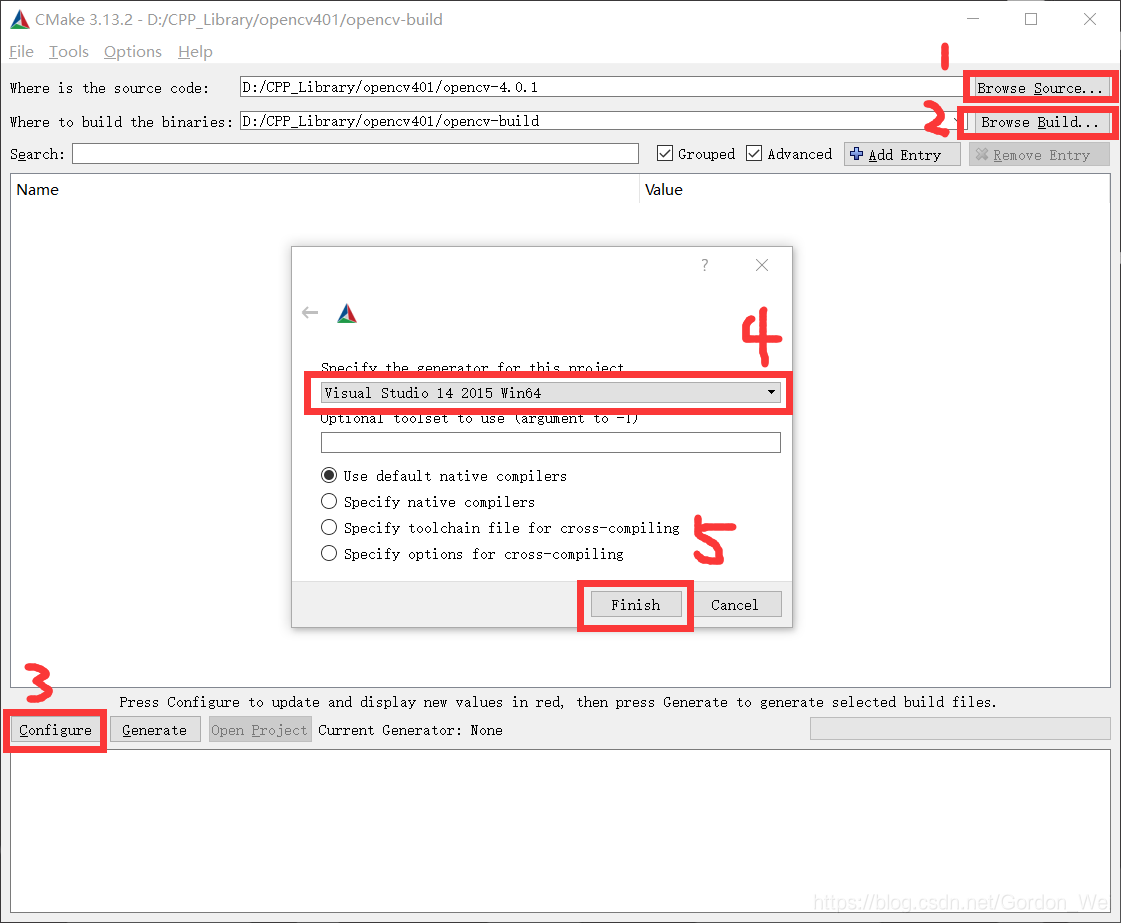The width and height of the screenshot is (1121, 923).
Task: Click Finish to confirm the generator
Action: [635, 604]
